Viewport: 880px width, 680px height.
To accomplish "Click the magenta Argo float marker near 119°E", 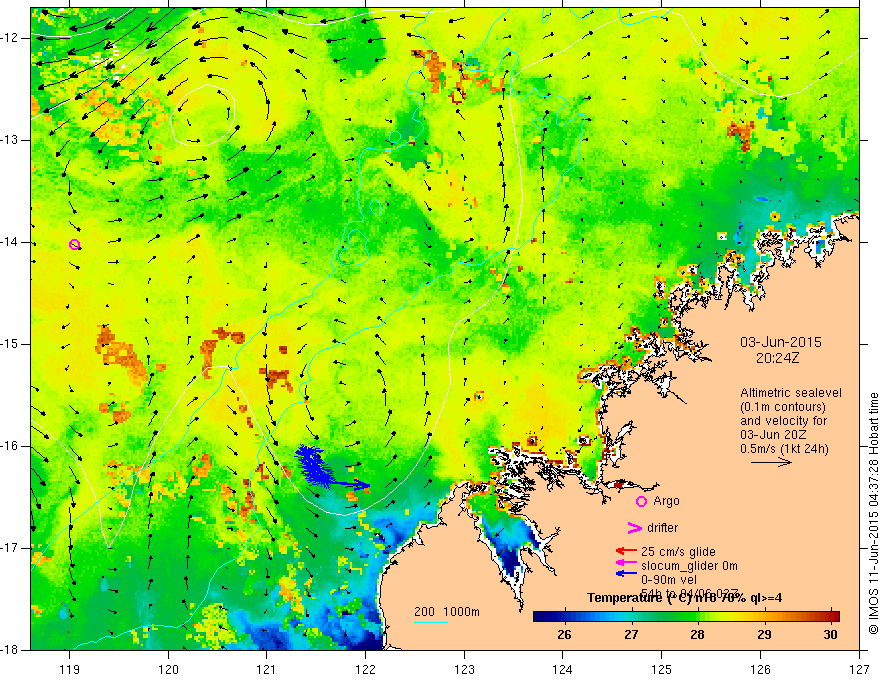I will pos(75,244).
